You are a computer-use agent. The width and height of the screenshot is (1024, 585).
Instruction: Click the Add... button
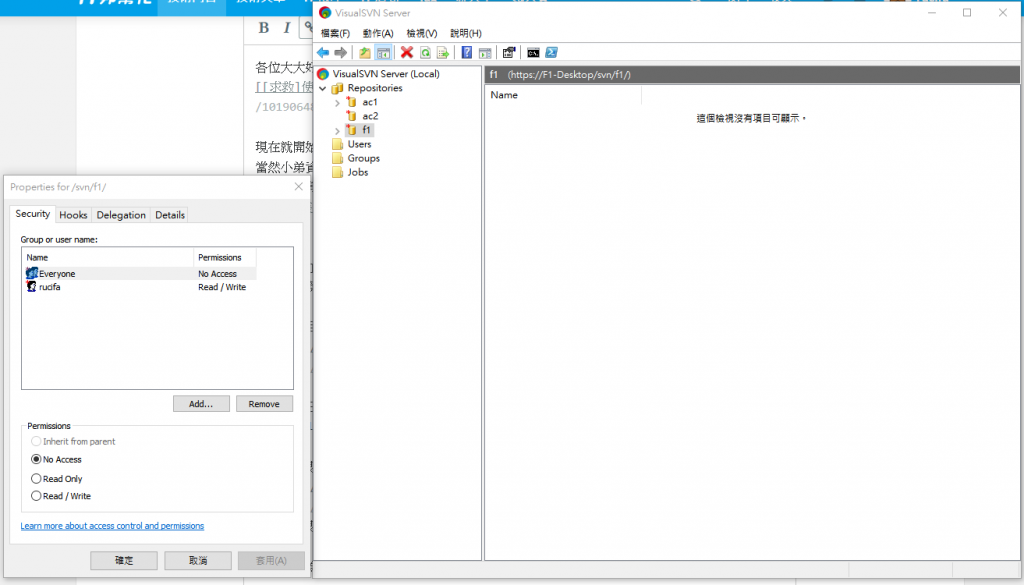click(201, 404)
